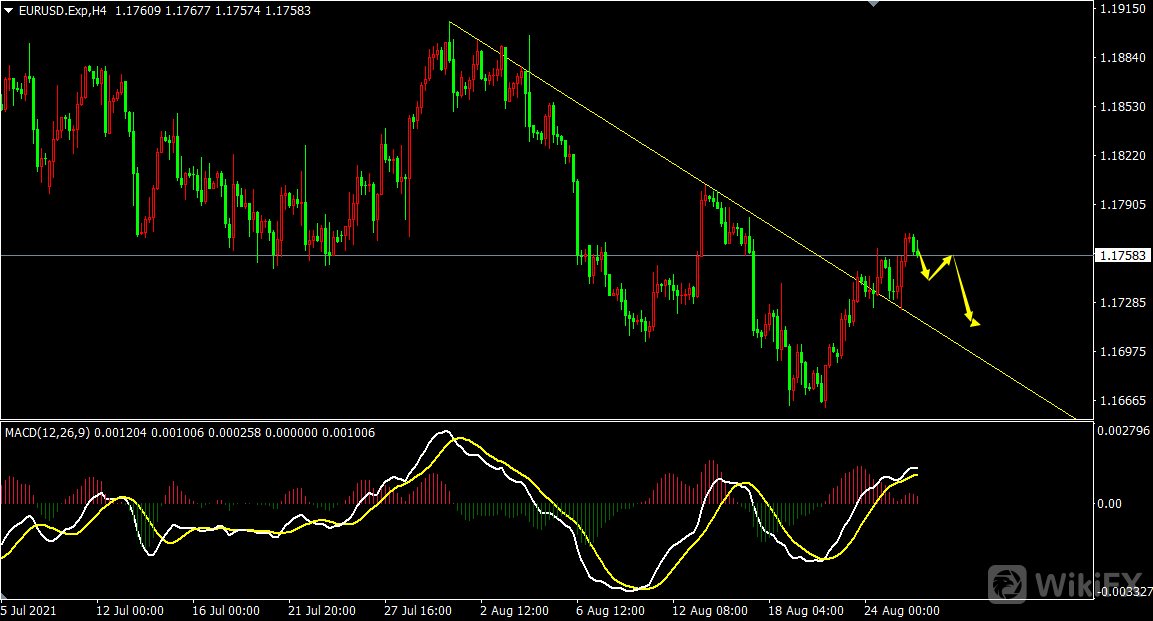Click the 0.002796 MACD scale value
This screenshot has width=1153, height=621.
pos(1122,430)
